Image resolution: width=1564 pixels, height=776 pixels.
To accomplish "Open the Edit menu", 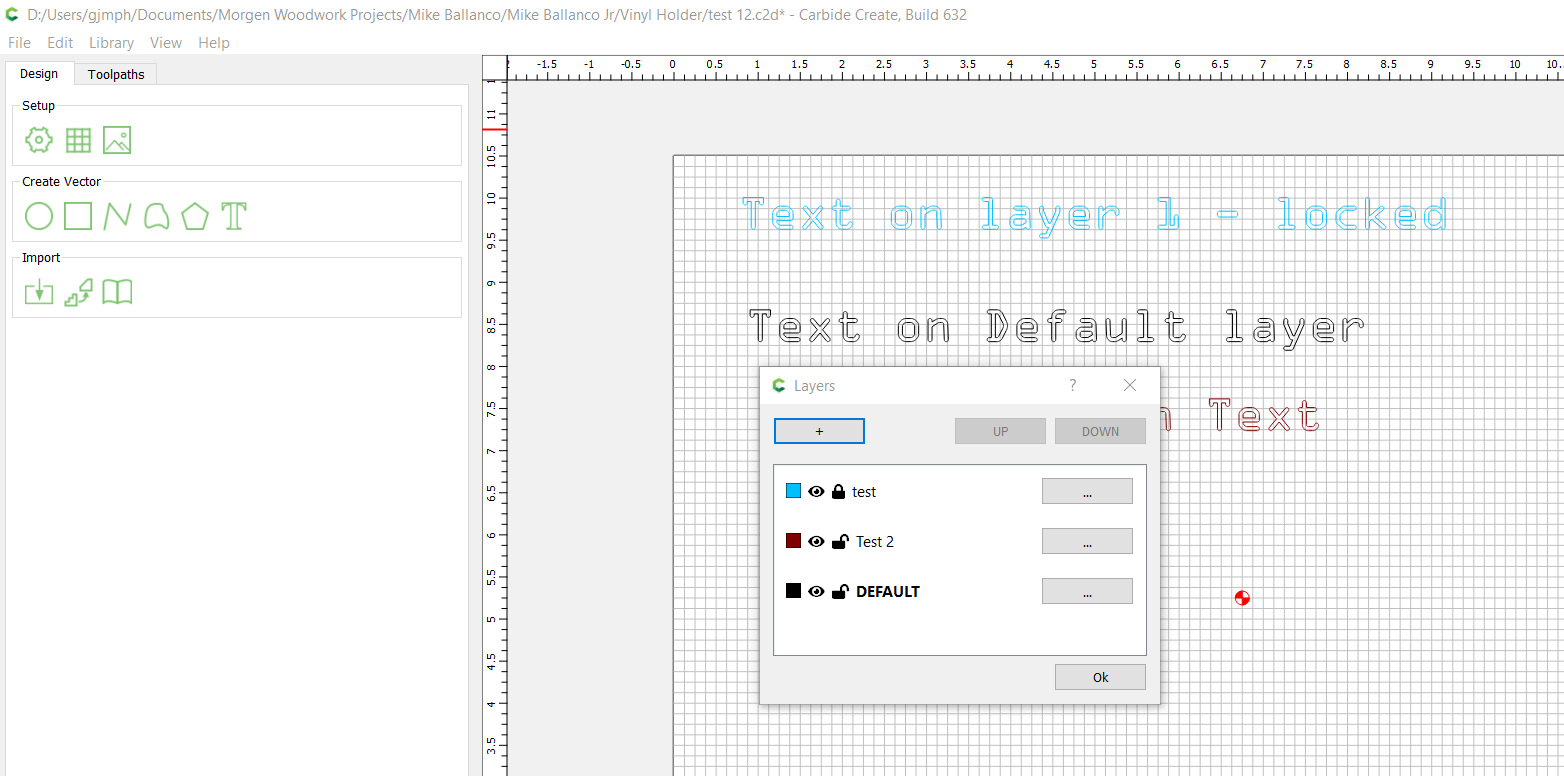I will coord(60,43).
